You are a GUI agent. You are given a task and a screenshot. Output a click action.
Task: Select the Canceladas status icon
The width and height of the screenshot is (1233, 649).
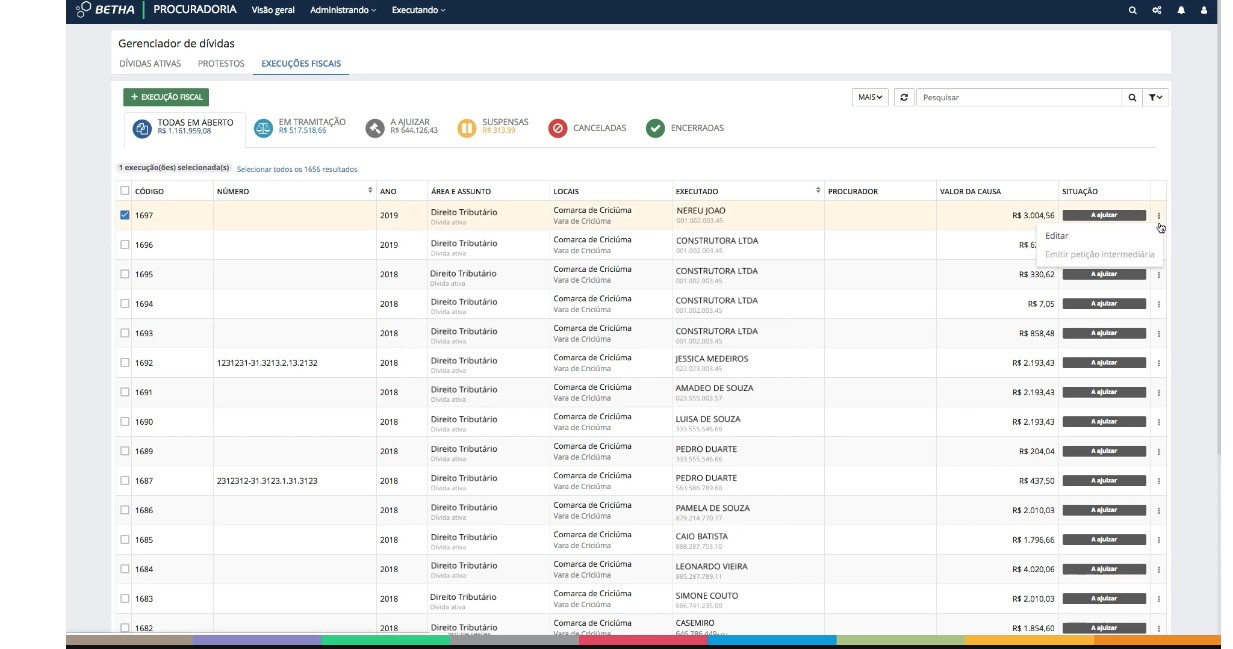[558, 128]
